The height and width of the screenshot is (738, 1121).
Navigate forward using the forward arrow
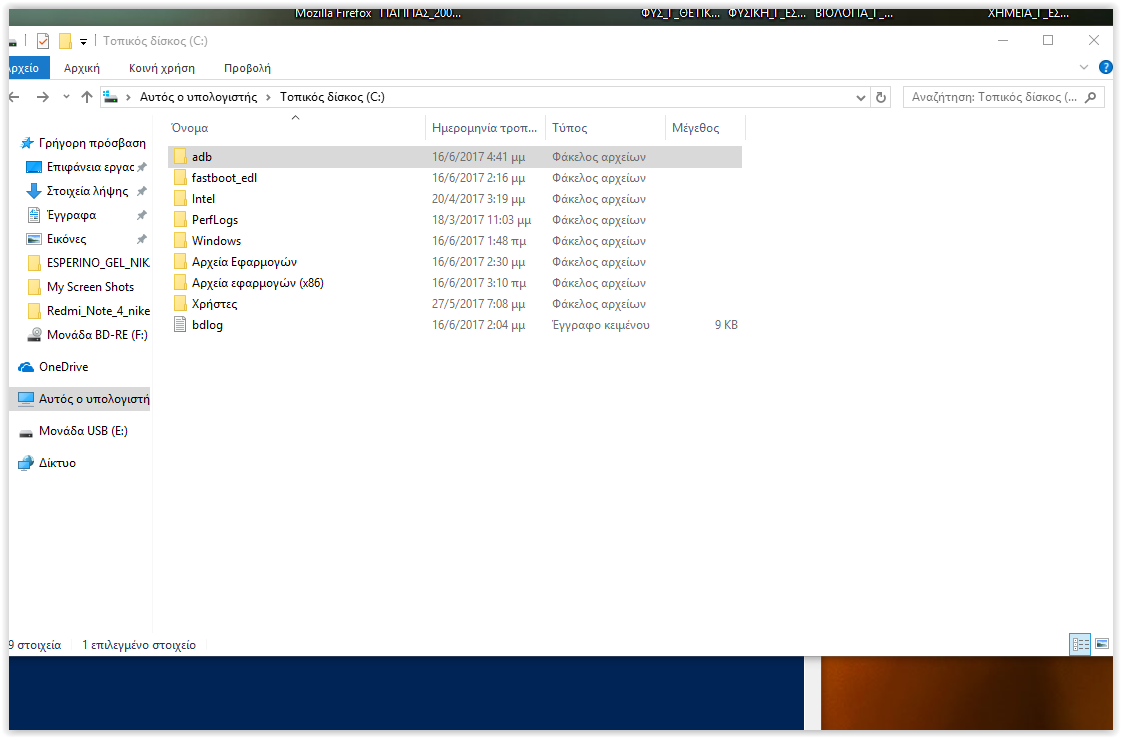coord(42,97)
